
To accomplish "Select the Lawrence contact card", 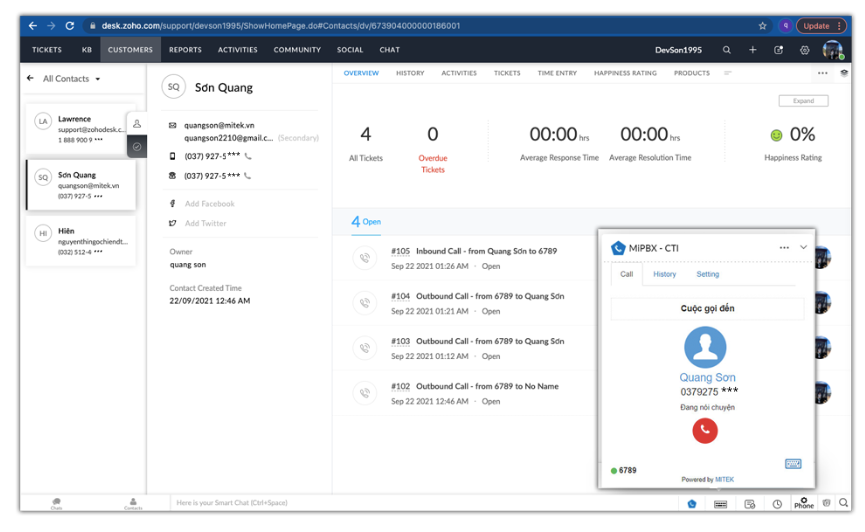I will [x=79, y=129].
